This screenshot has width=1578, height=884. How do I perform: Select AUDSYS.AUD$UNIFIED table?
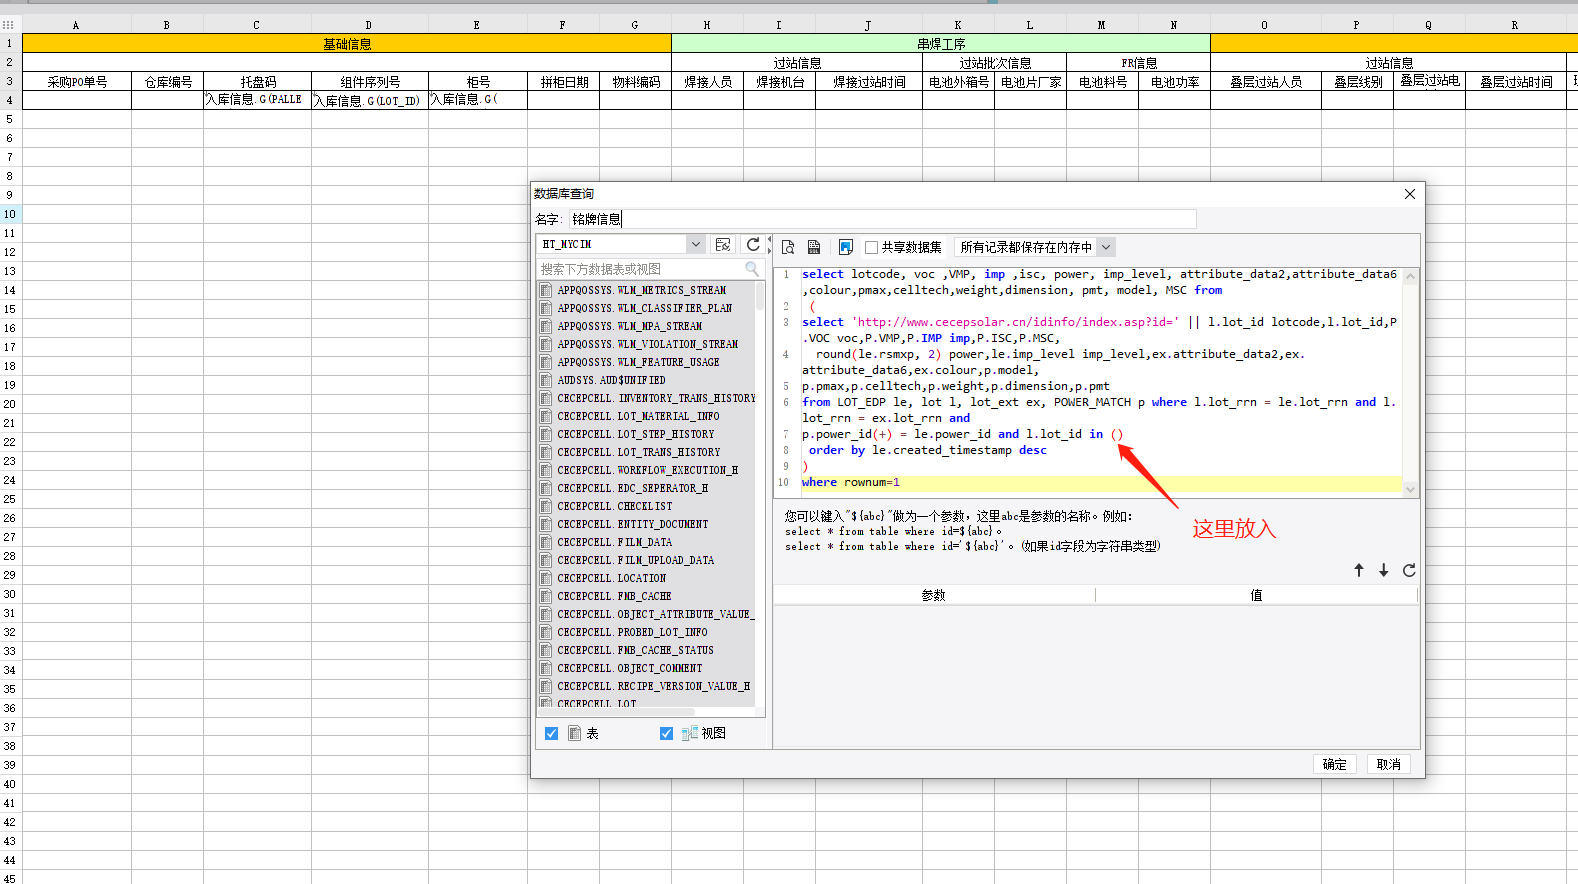tap(611, 380)
